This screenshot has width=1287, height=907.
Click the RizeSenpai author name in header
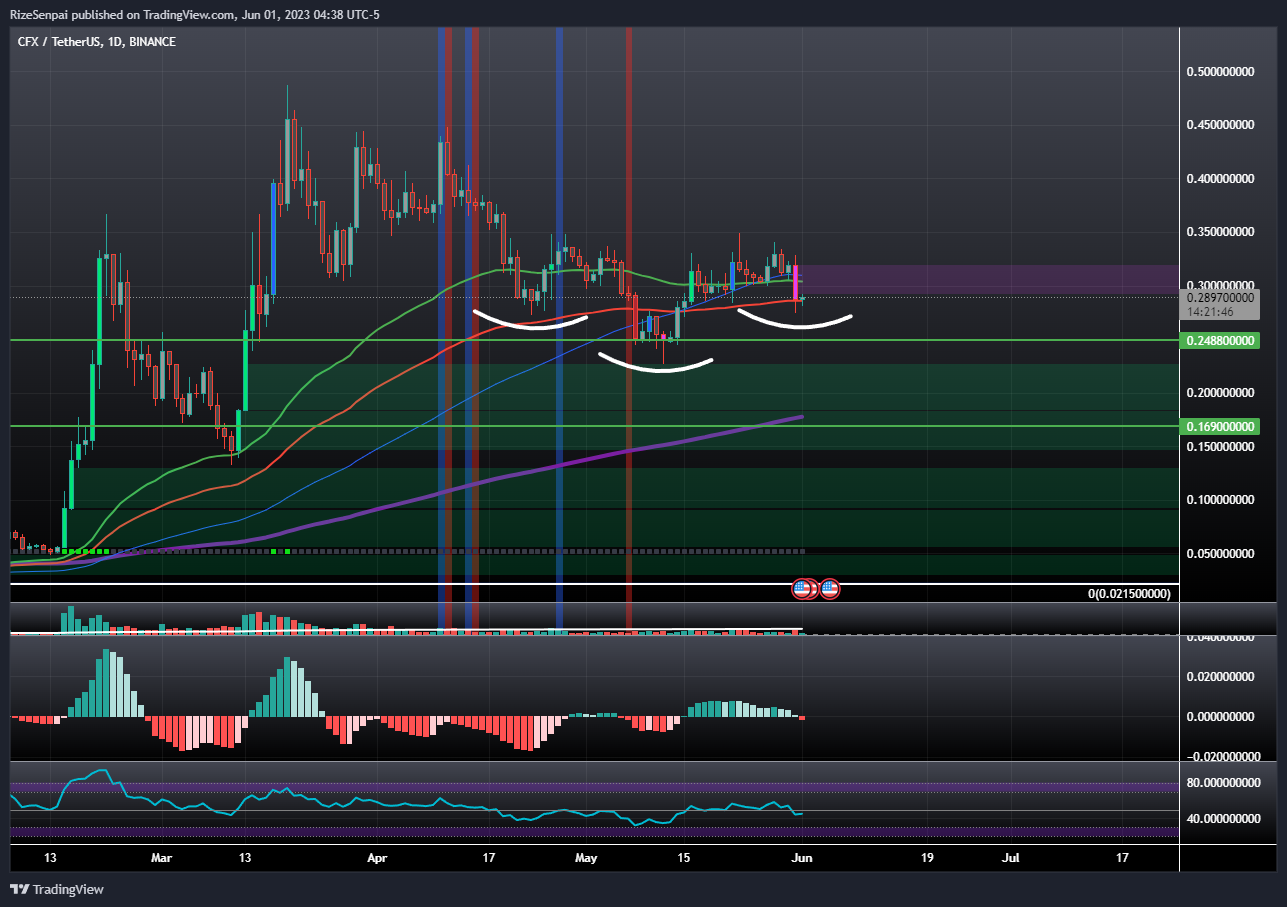pyautogui.click(x=36, y=14)
